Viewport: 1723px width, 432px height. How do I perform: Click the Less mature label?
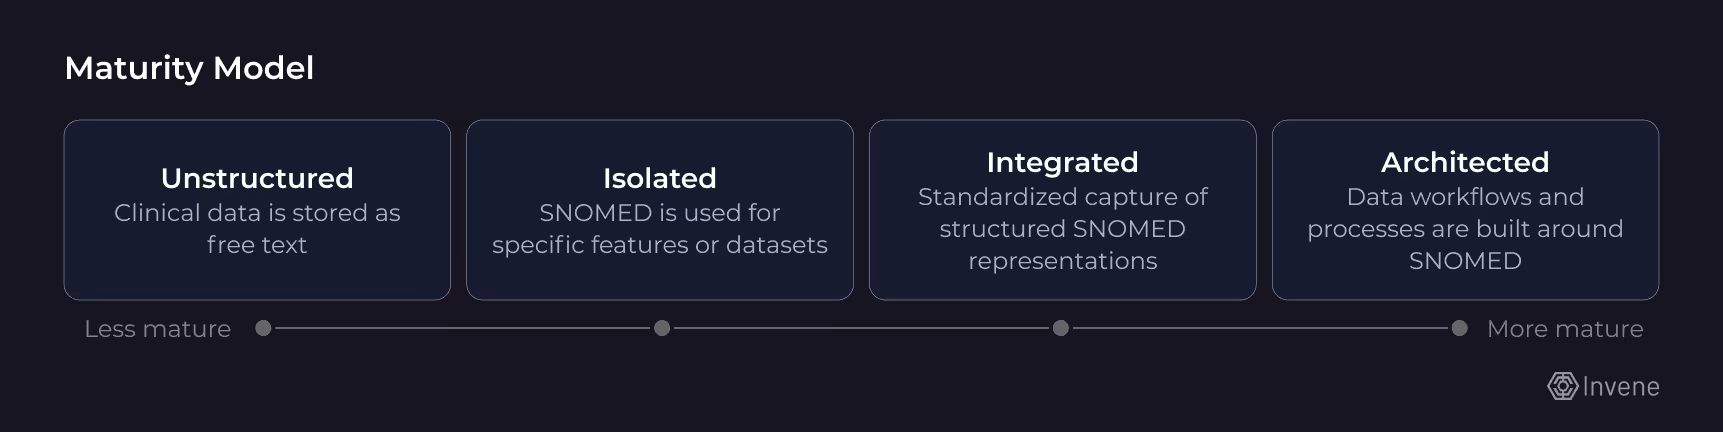(158, 329)
